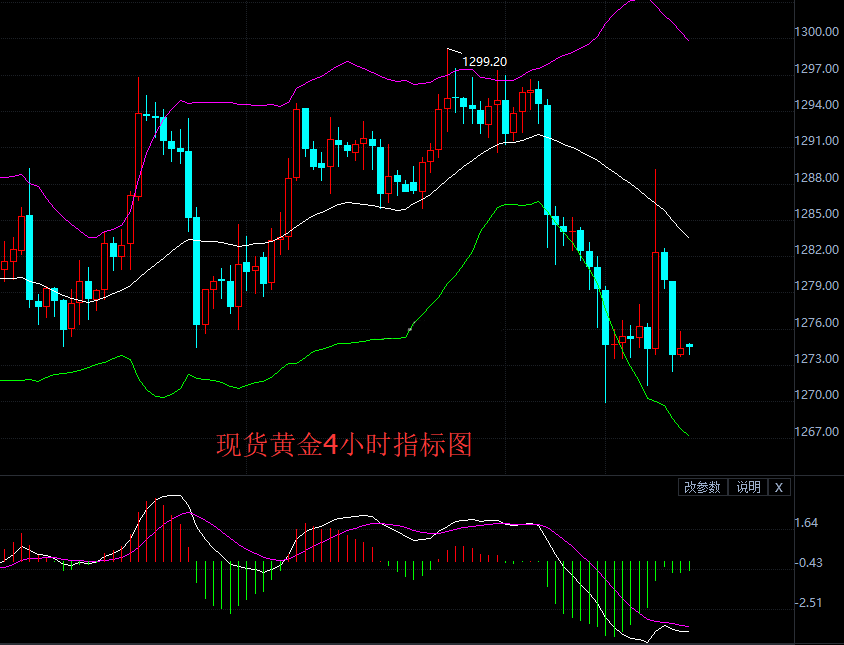
Task: Click the 1297.00 price axis label
Action: 817,69
